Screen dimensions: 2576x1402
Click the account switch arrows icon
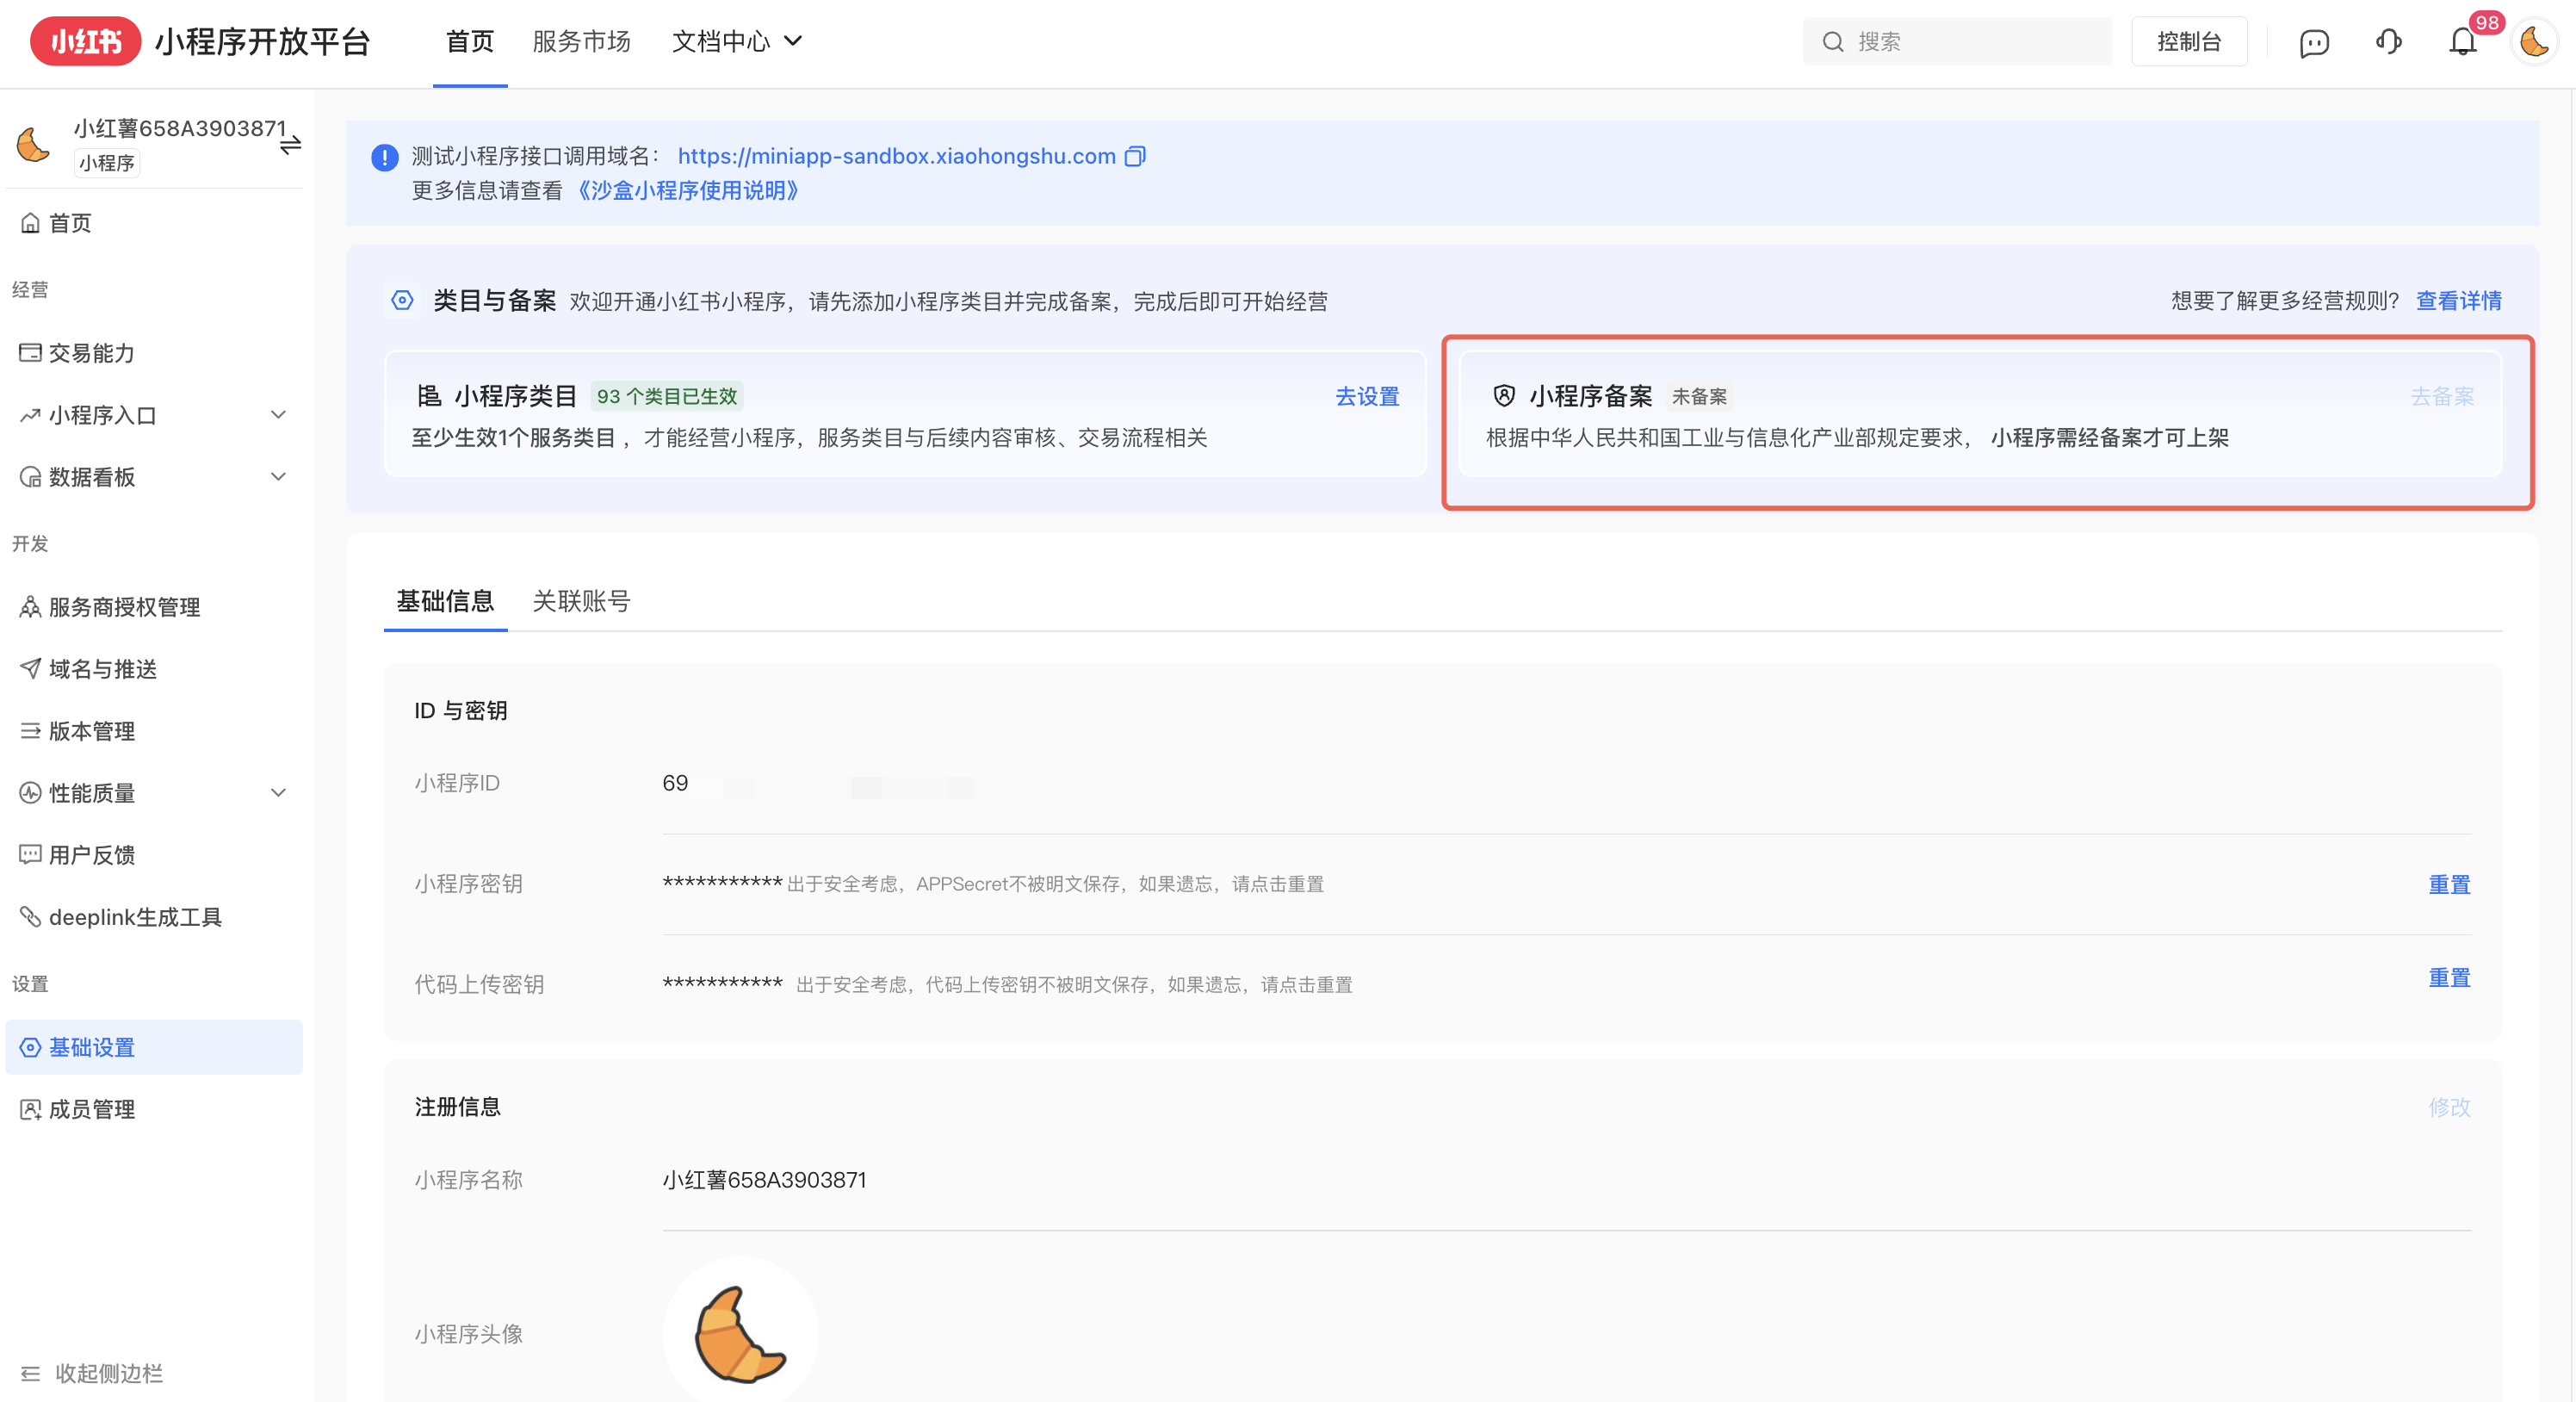[x=290, y=146]
